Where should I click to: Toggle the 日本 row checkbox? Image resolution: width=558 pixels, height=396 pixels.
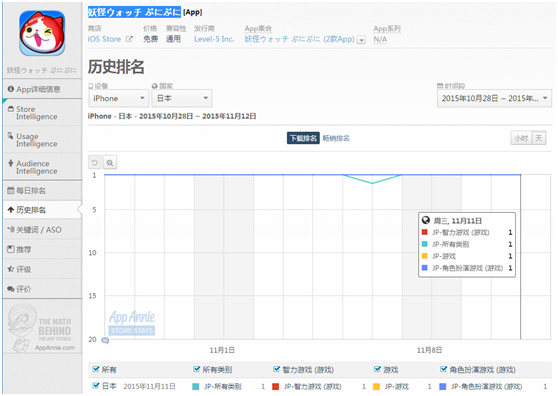click(x=95, y=386)
